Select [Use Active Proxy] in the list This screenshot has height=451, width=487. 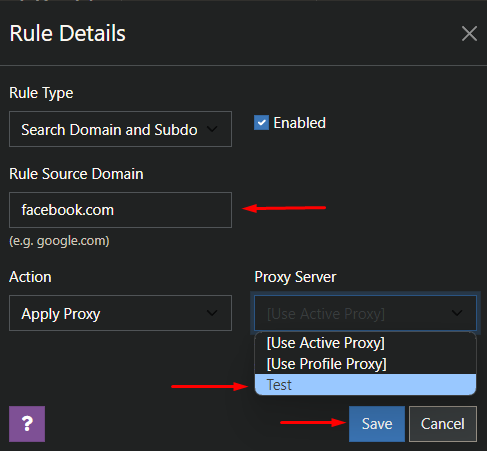click(x=365, y=343)
